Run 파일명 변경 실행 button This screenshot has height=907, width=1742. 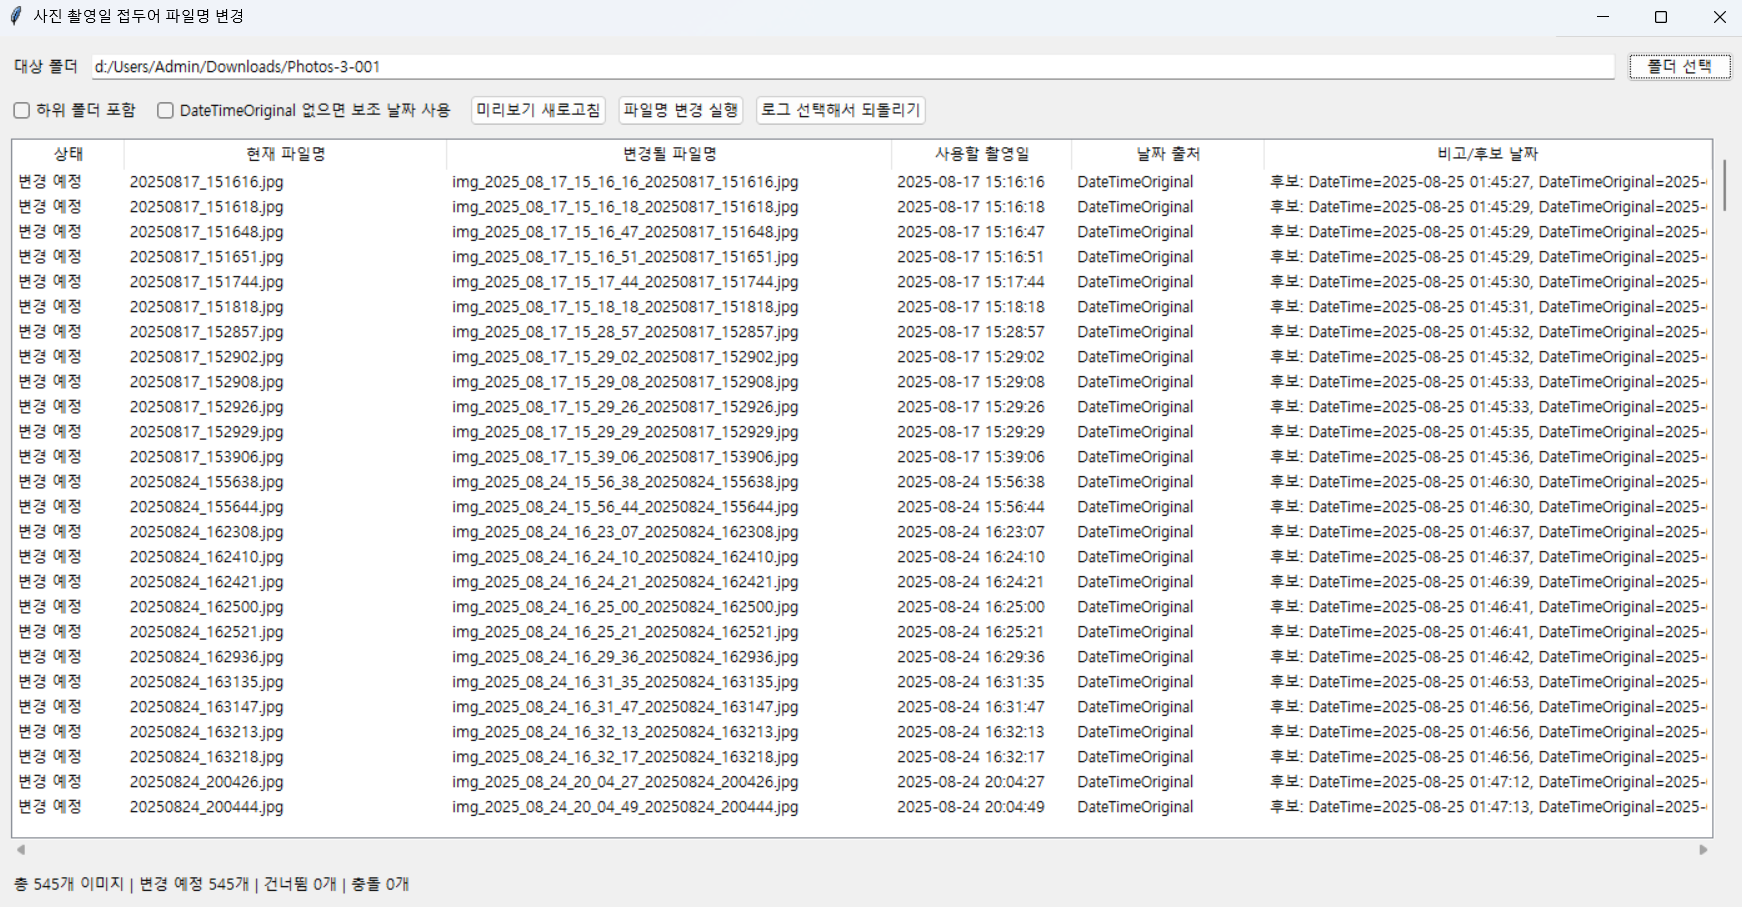tap(681, 110)
